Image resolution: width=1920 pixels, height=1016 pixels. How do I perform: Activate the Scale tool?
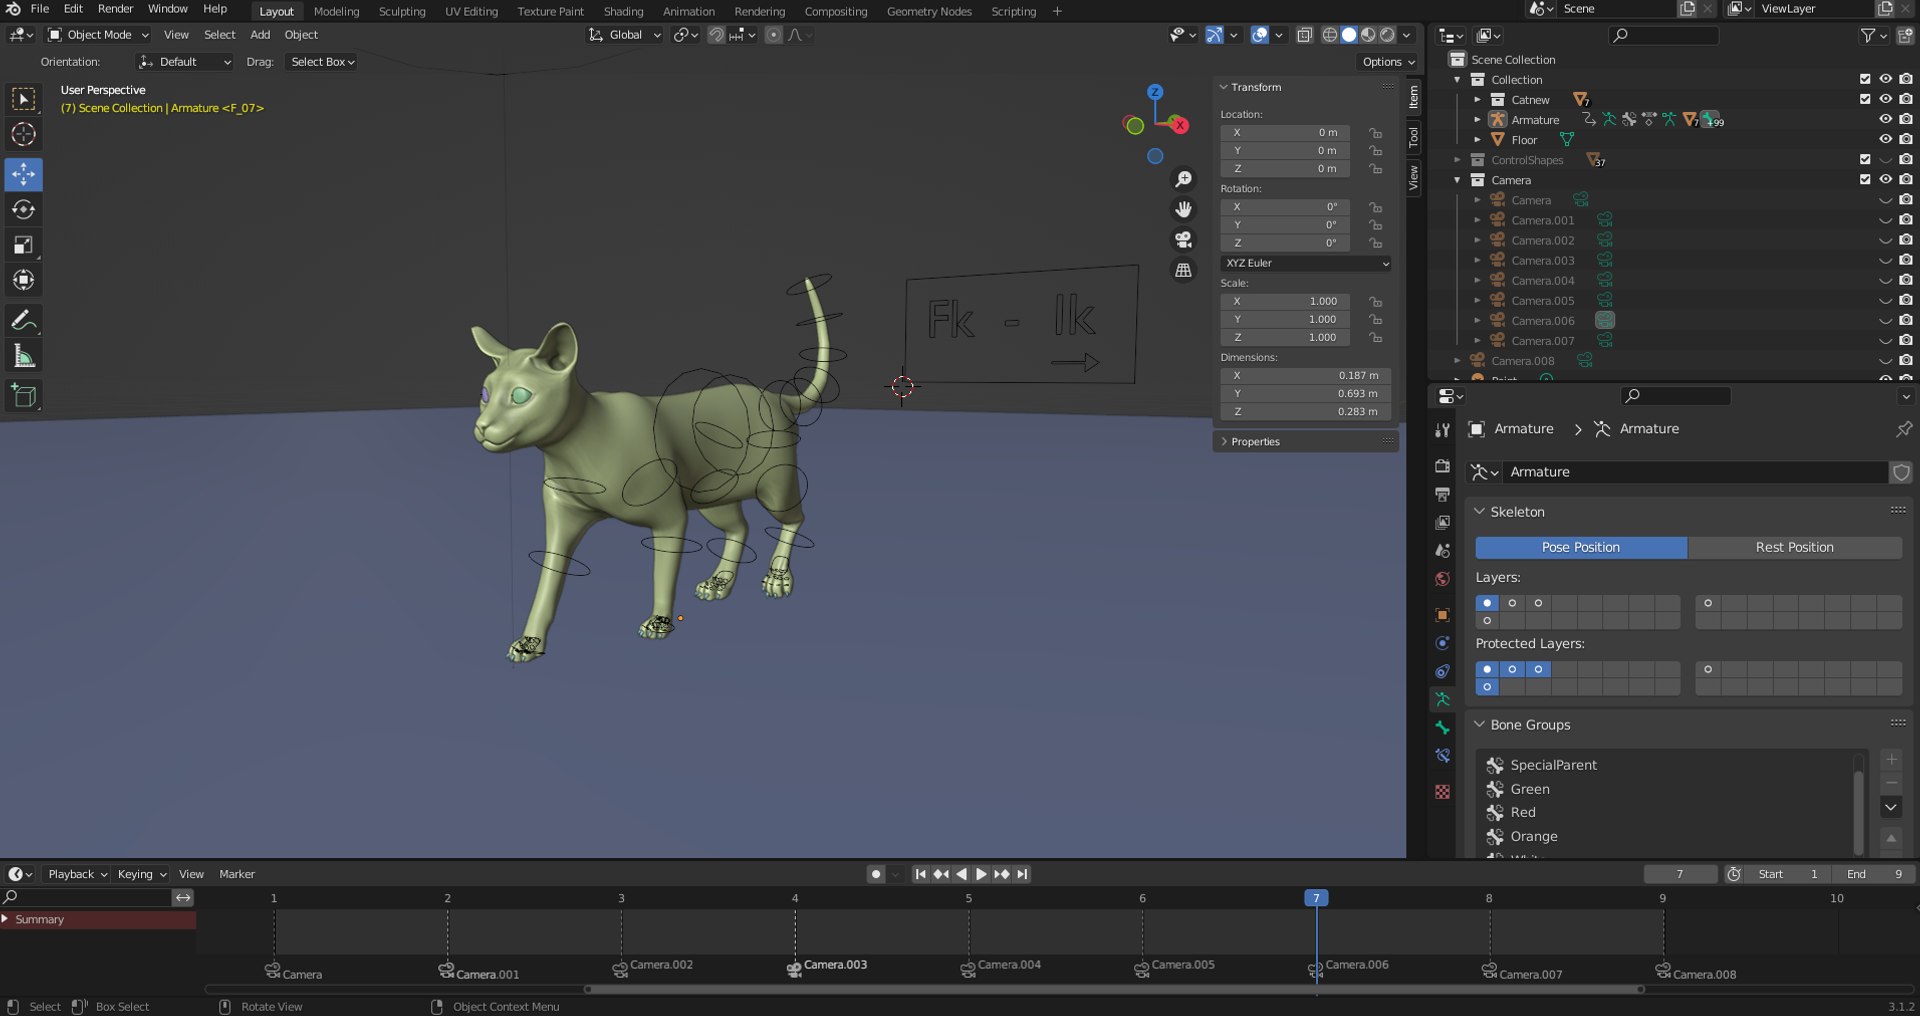click(23, 245)
